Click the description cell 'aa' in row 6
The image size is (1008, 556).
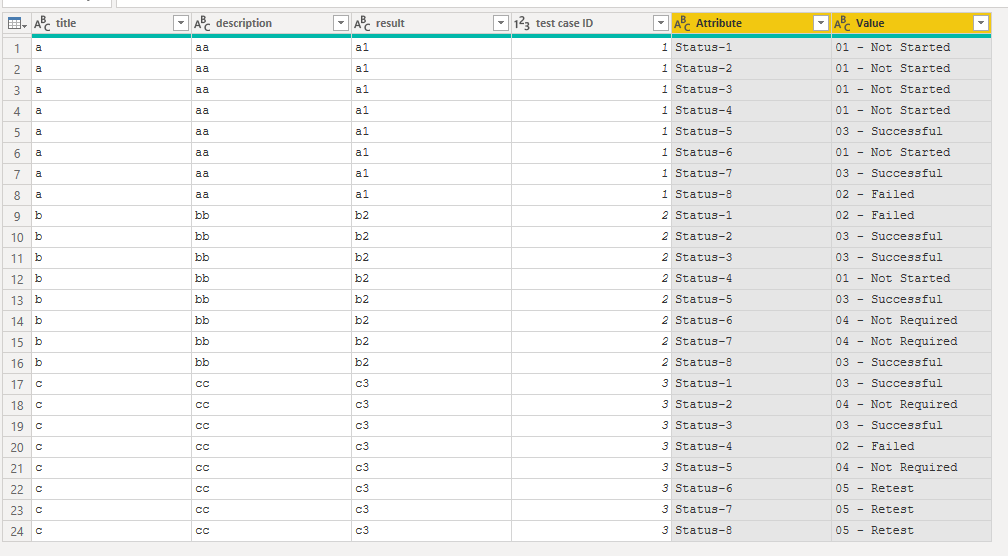click(271, 153)
